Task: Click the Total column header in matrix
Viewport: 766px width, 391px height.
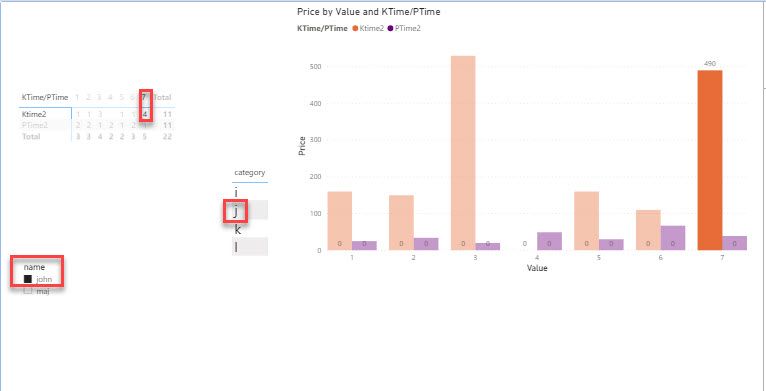Action: [x=162, y=97]
